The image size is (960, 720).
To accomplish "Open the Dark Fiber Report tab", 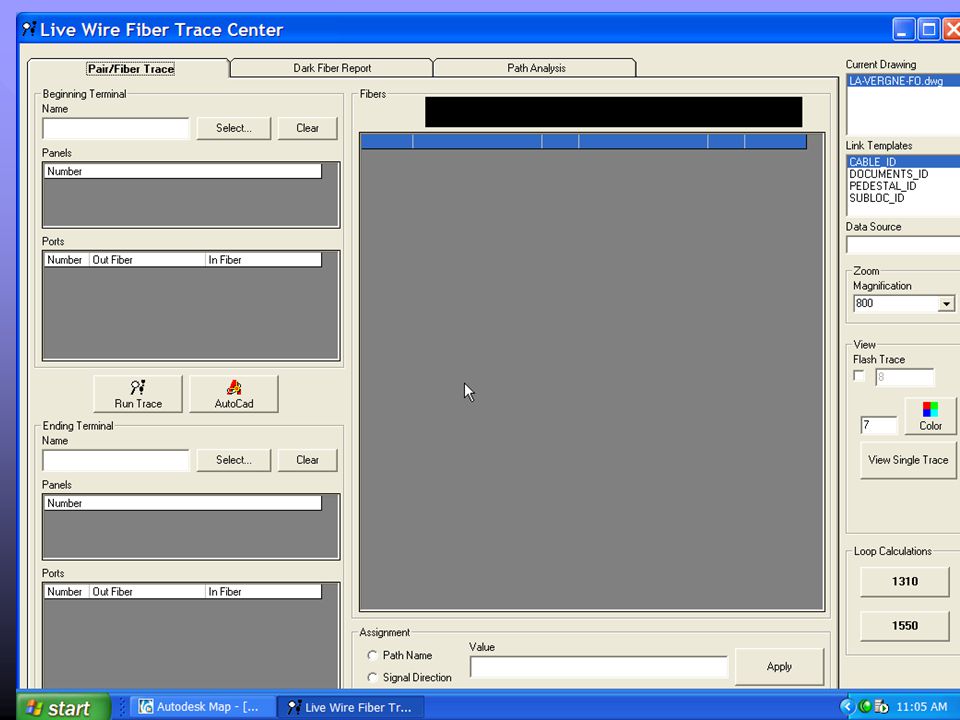I will click(332, 68).
